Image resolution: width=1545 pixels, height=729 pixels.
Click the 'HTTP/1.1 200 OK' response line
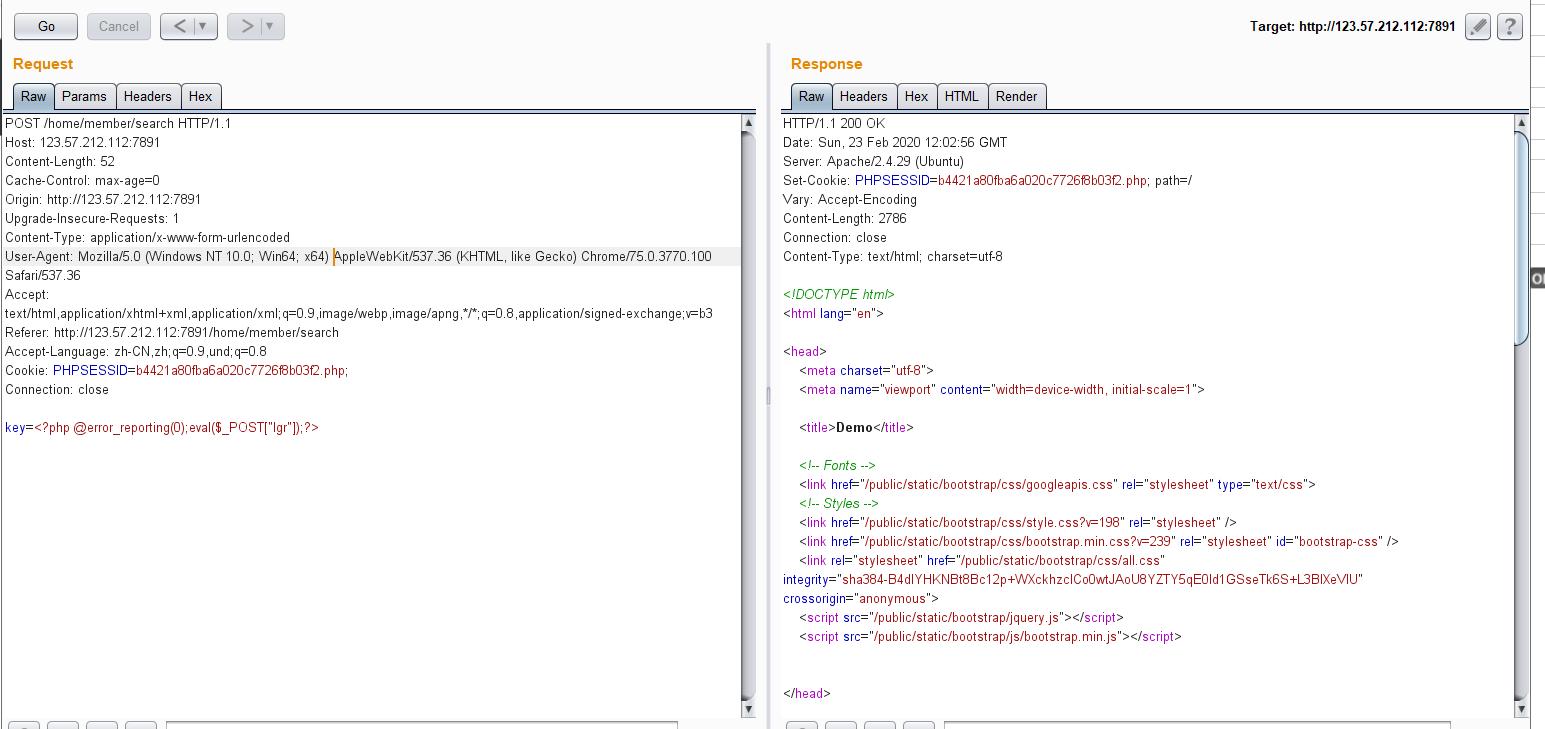point(834,124)
